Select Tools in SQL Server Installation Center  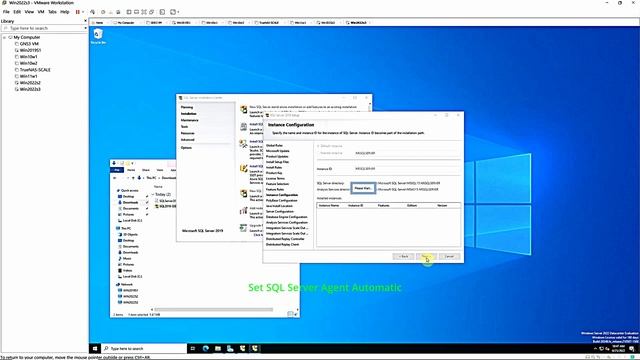pos(184,127)
